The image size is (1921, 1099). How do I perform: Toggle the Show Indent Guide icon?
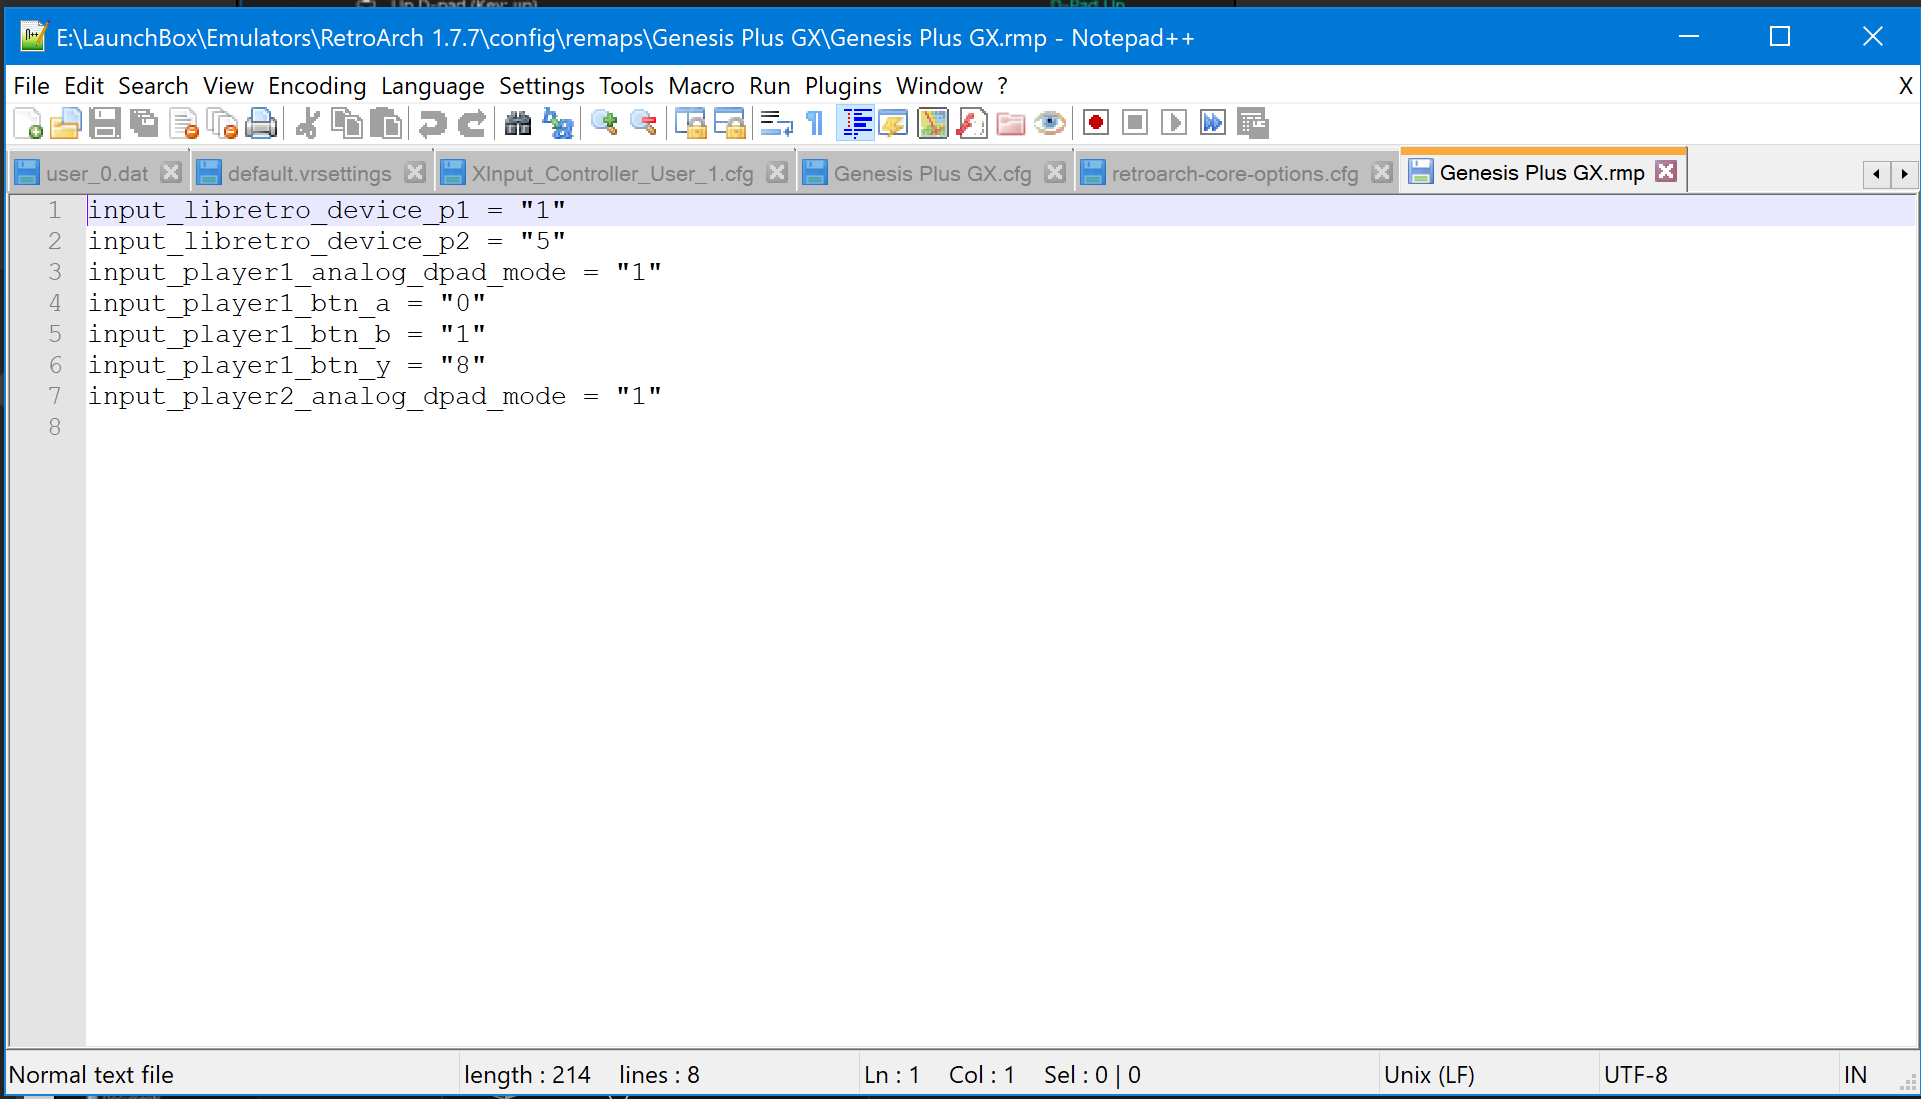click(855, 123)
